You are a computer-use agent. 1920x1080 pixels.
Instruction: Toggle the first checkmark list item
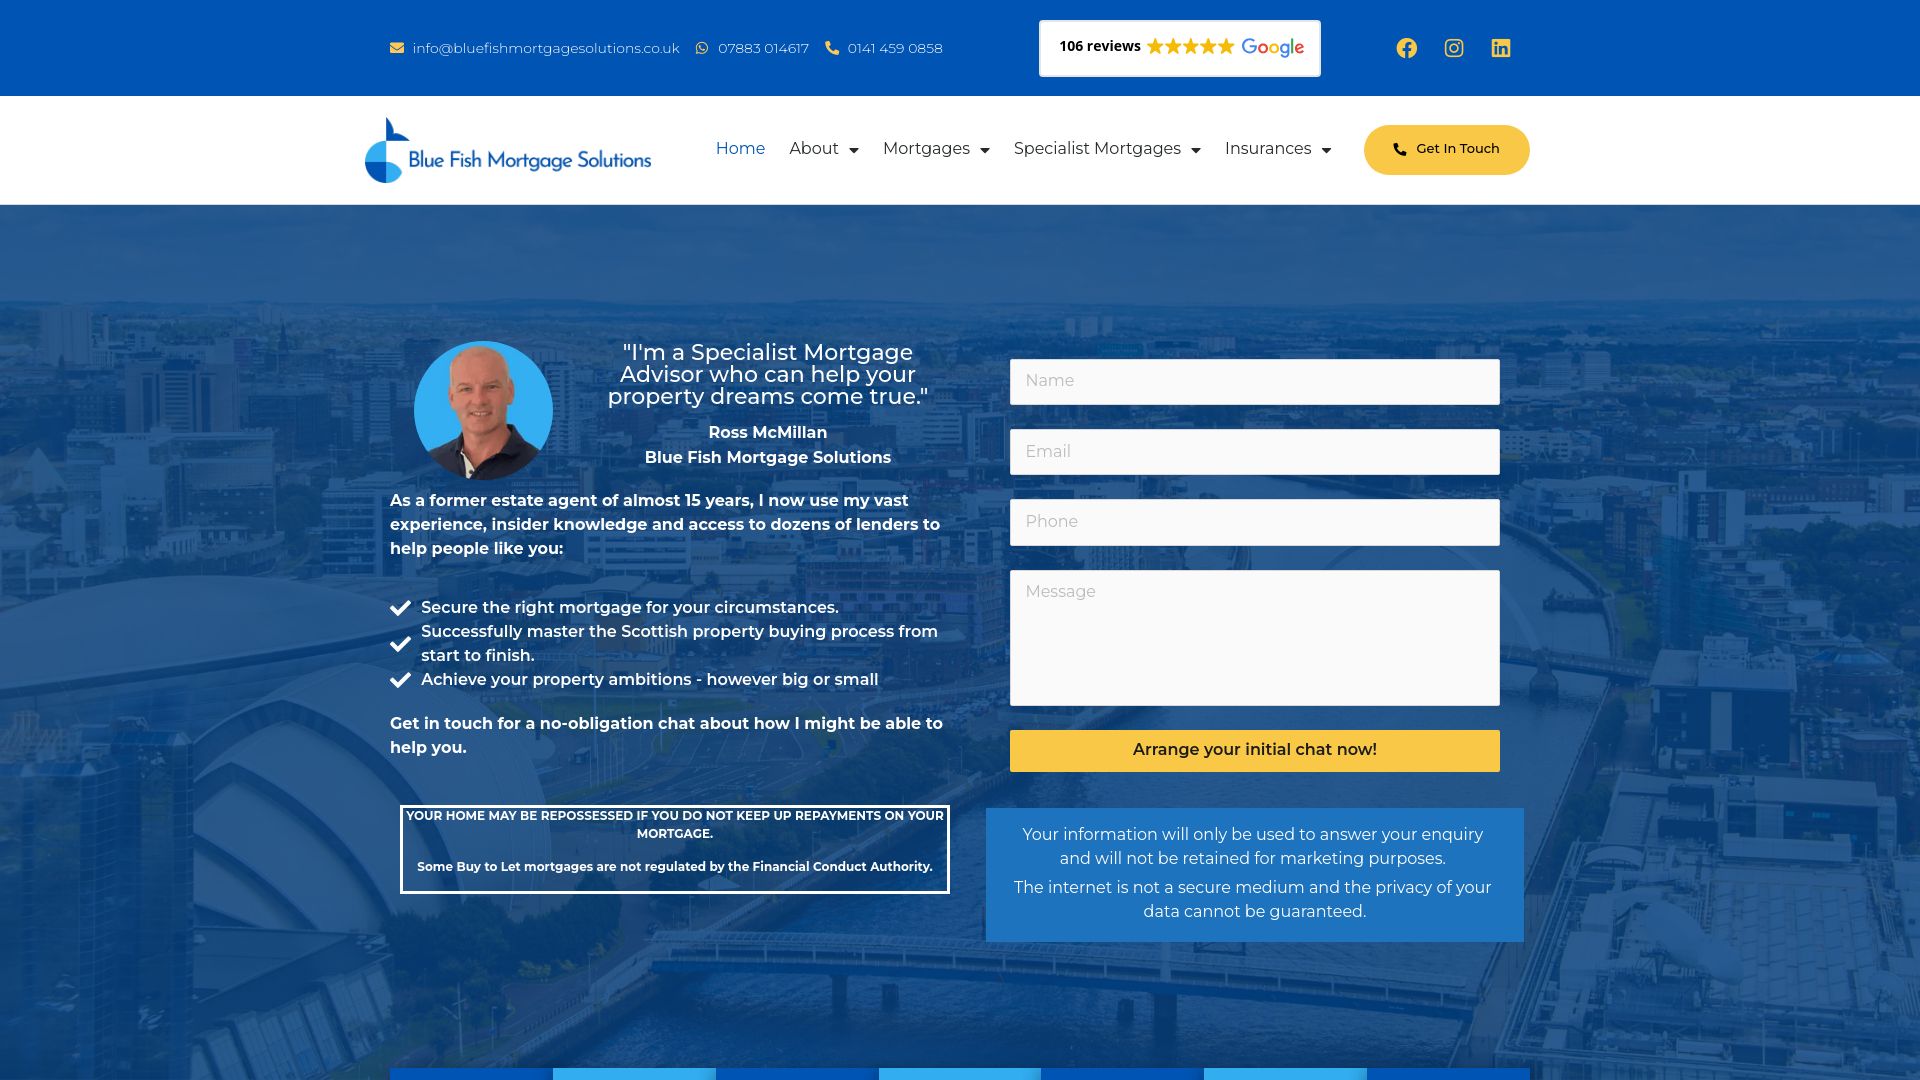[x=400, y=608]
